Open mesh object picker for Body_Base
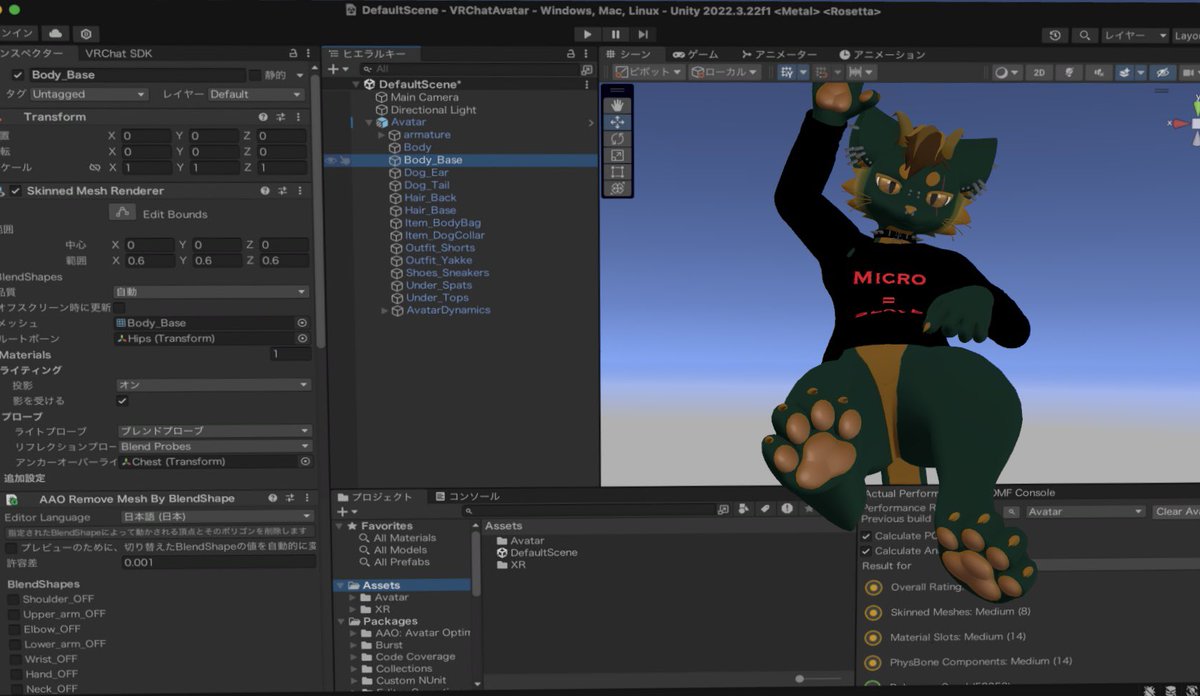The height and width of the screenshot is (696, 1200). point(302,323)
